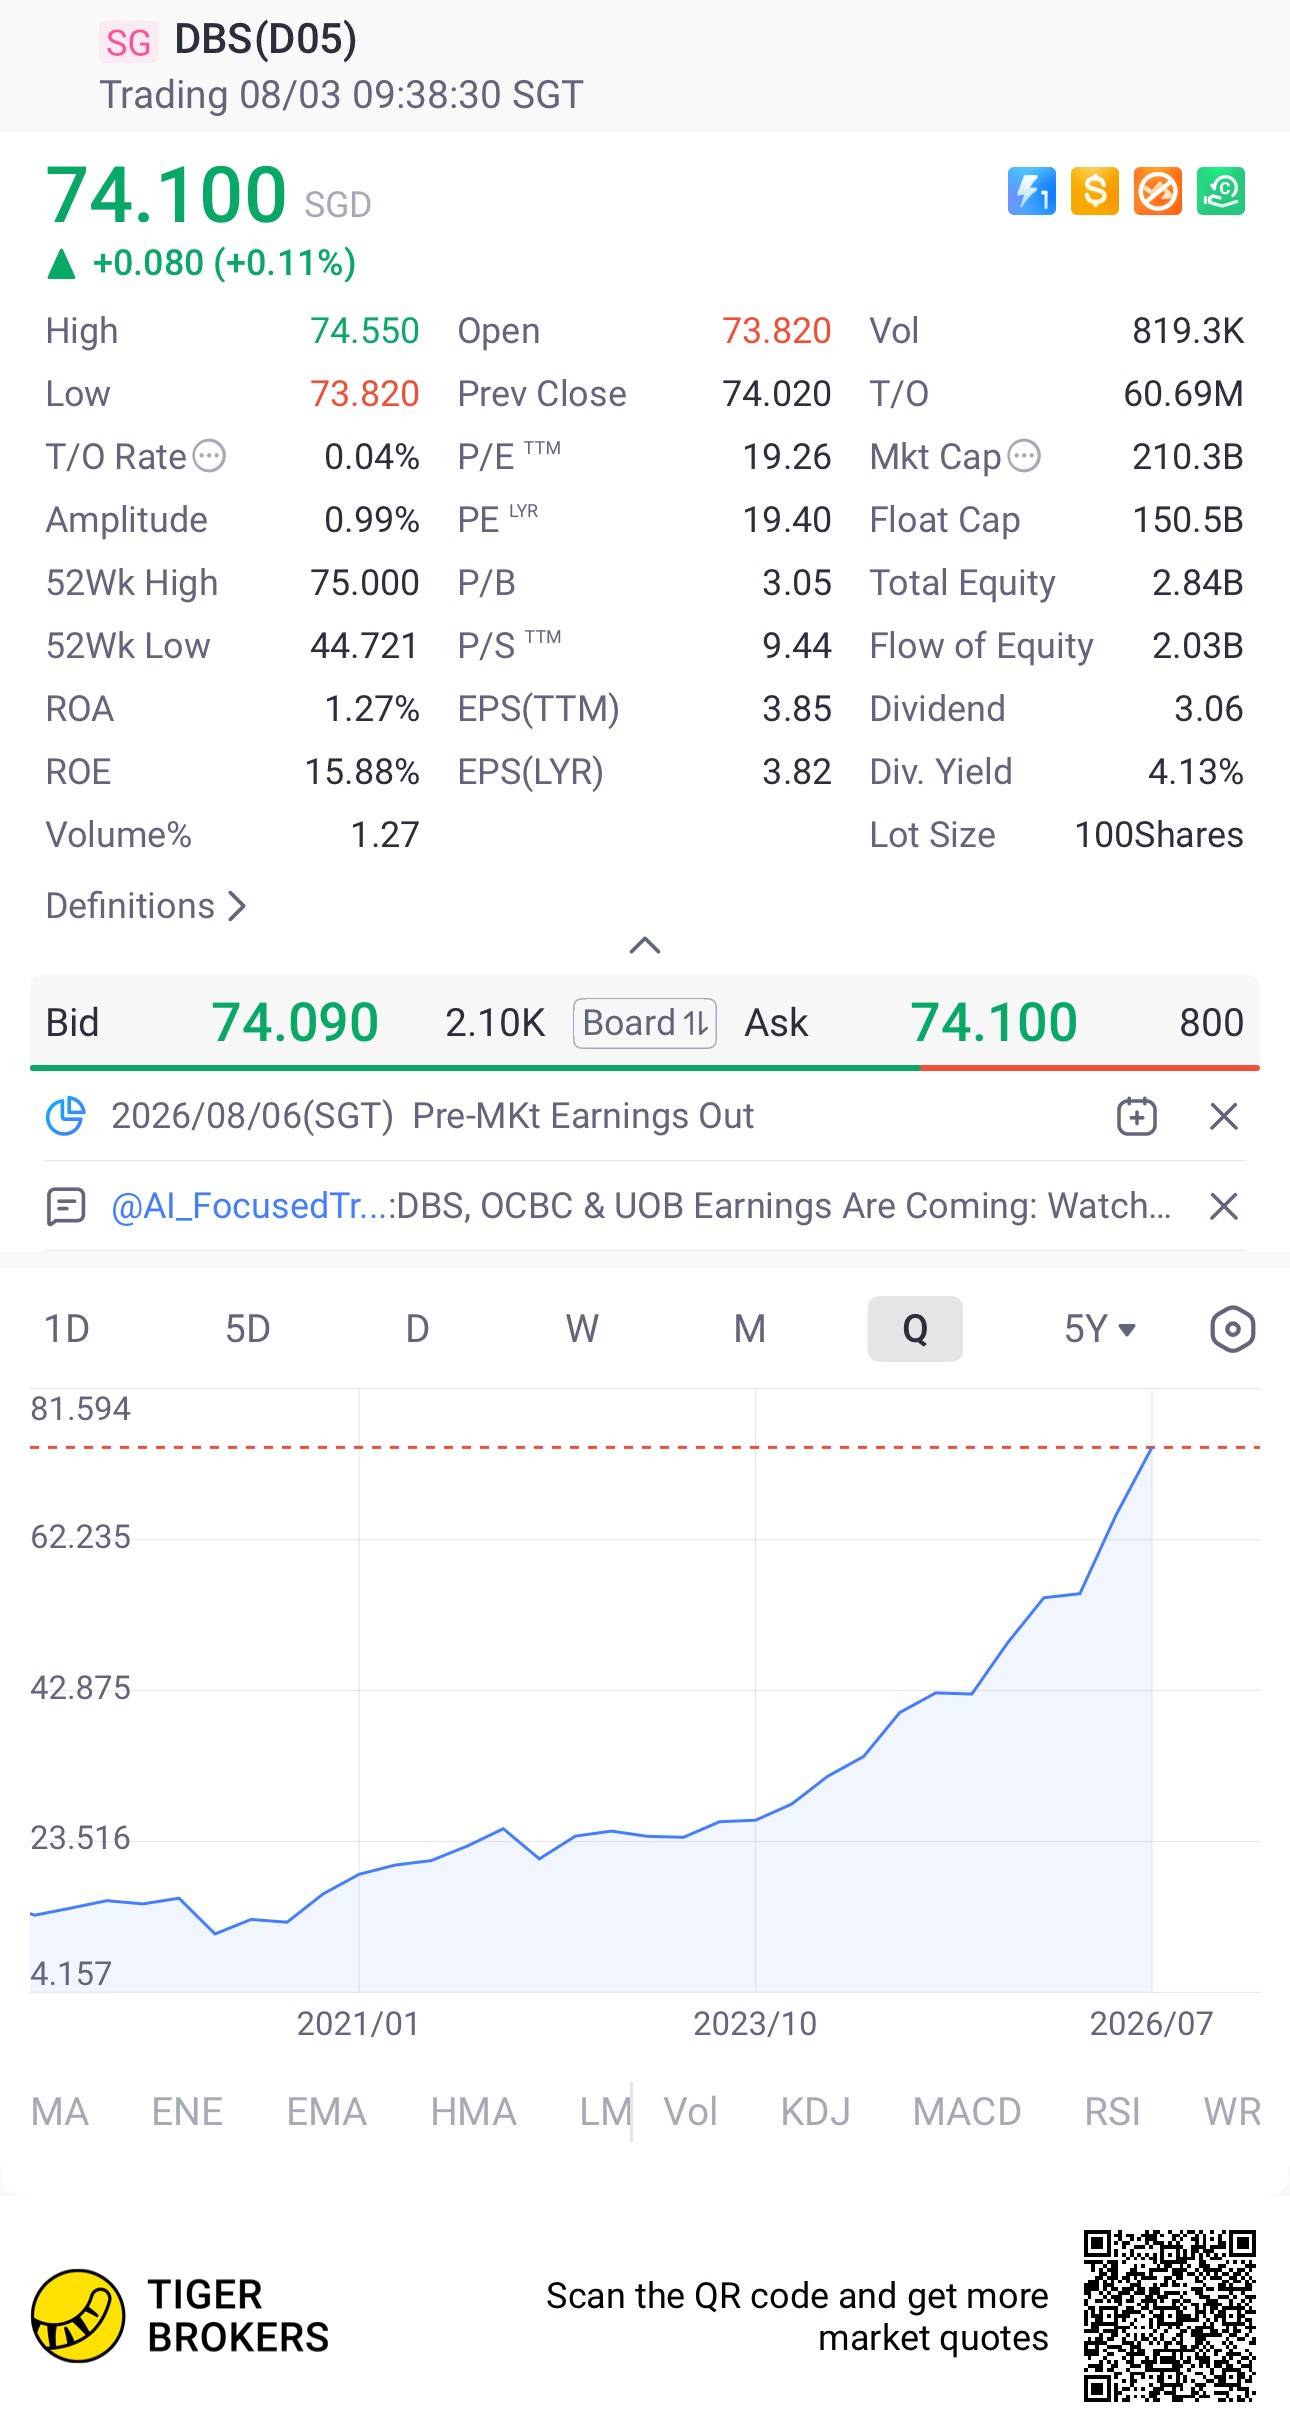Tap the orange crossed-circle icon
The height and width of the screenshot is (2436, 1290).
point(1158,191)
